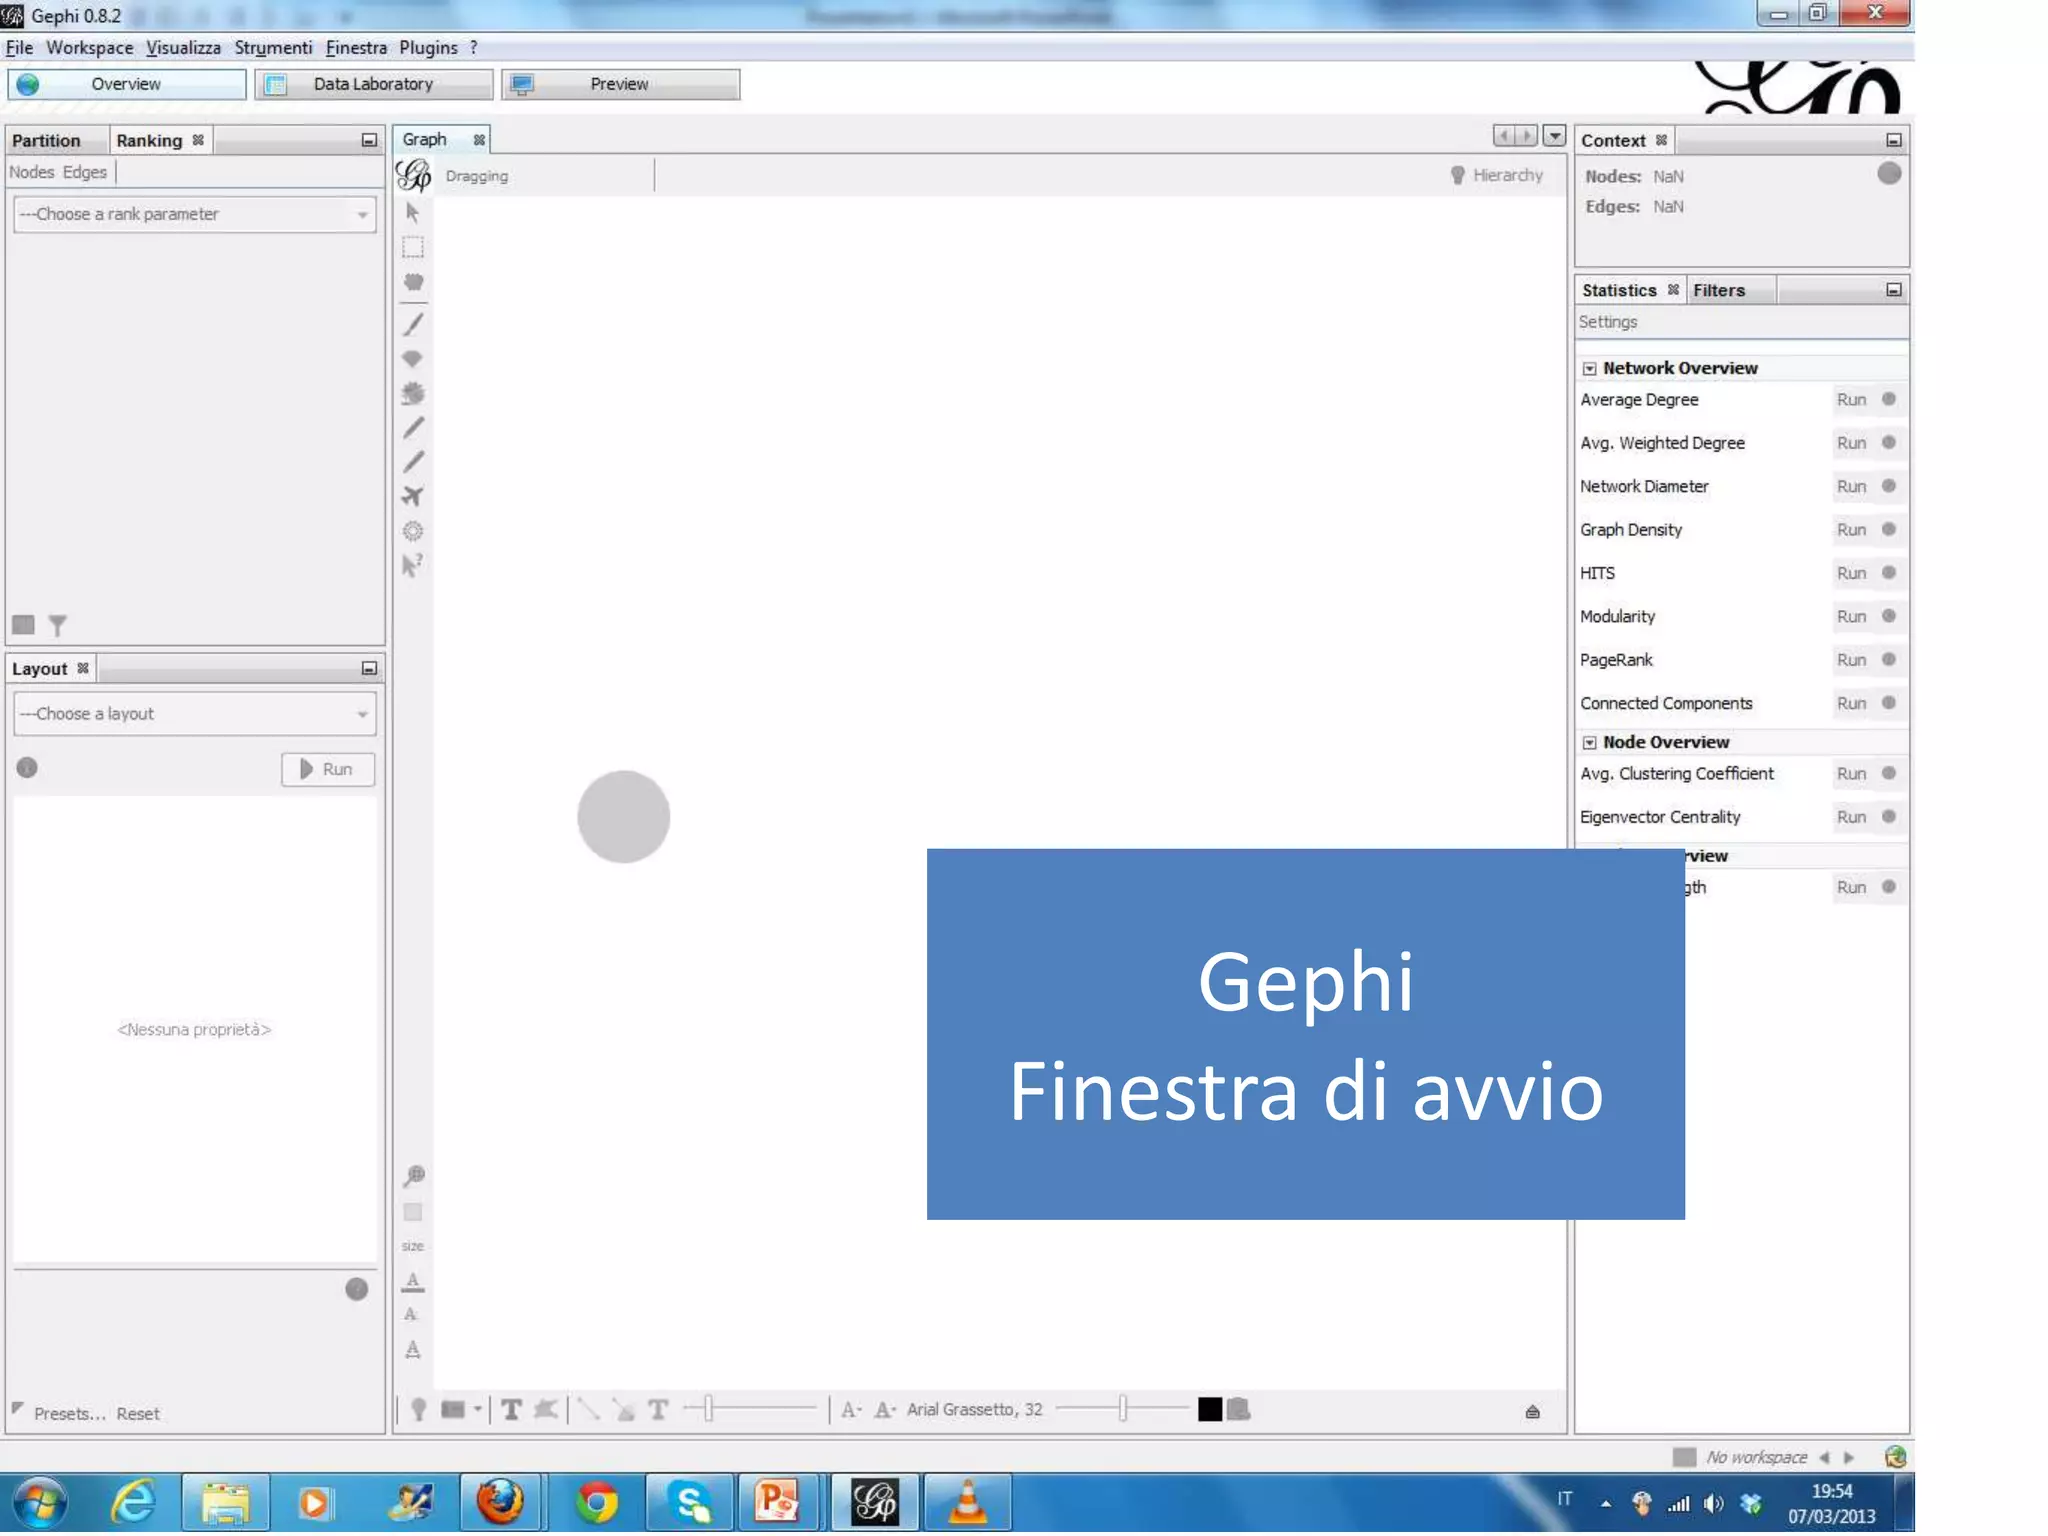Click the Arial Grassetto font label

(x=974, y=1410)
